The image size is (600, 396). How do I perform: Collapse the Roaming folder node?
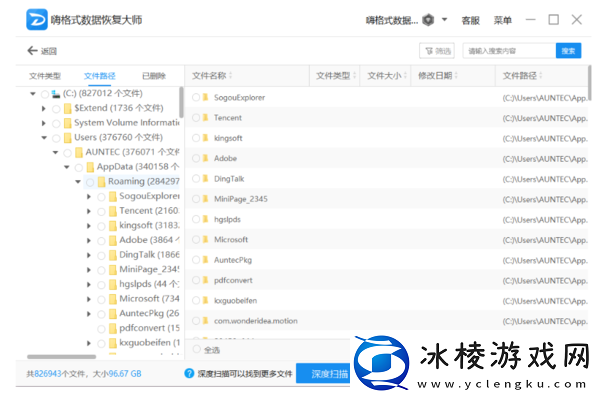78,182
